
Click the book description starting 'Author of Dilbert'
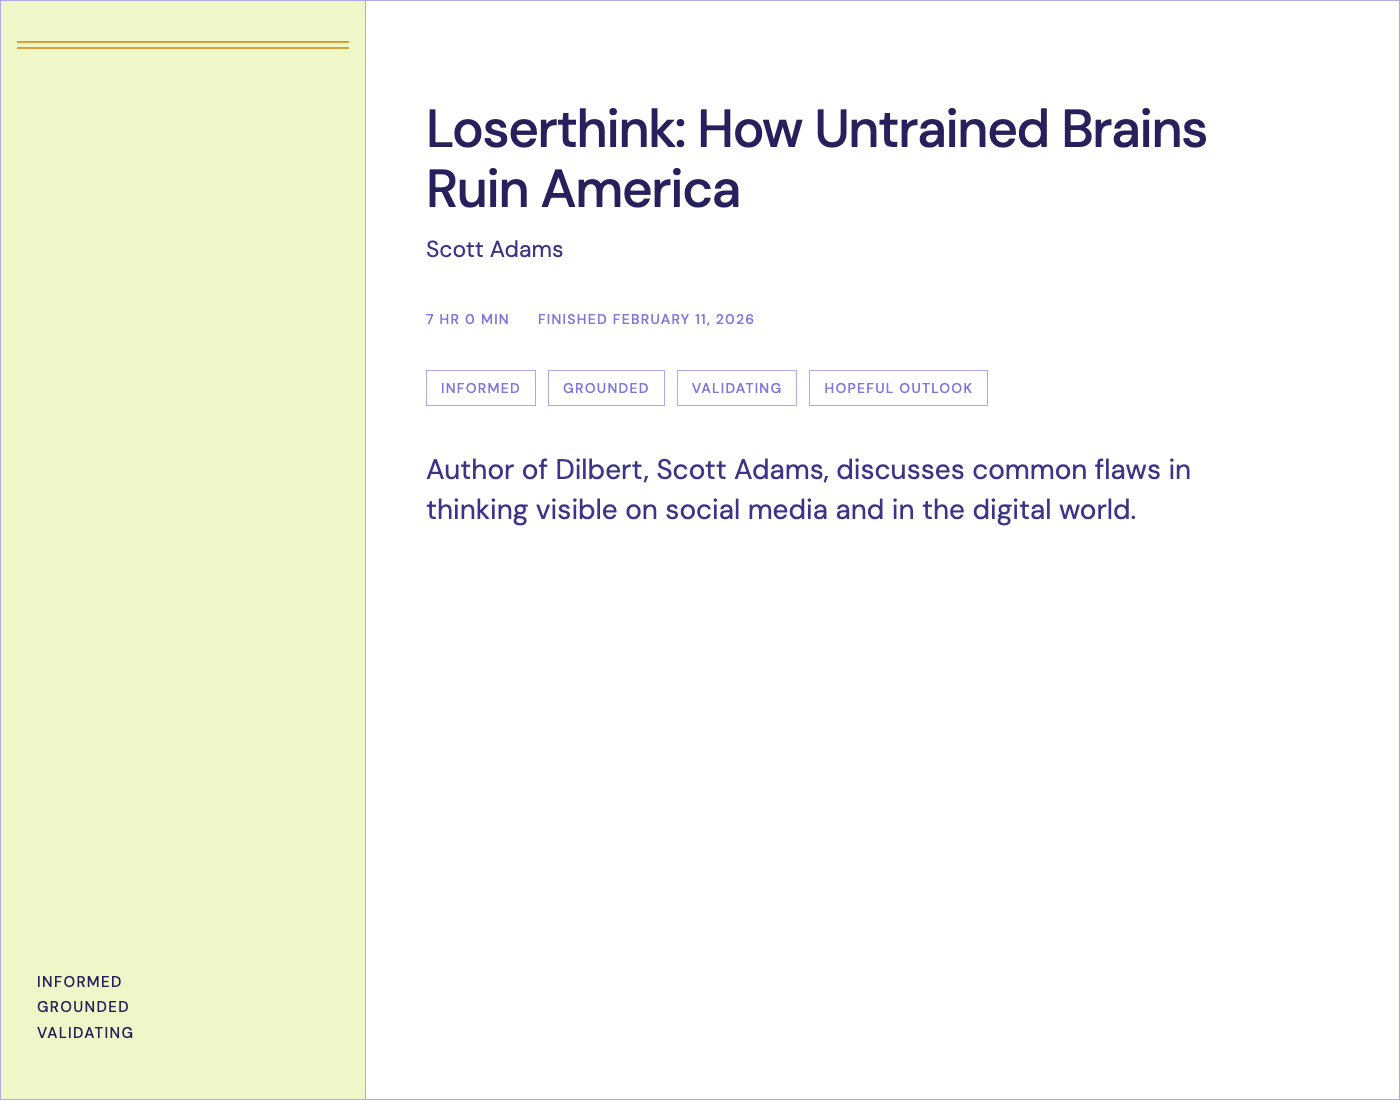point(808,490)
